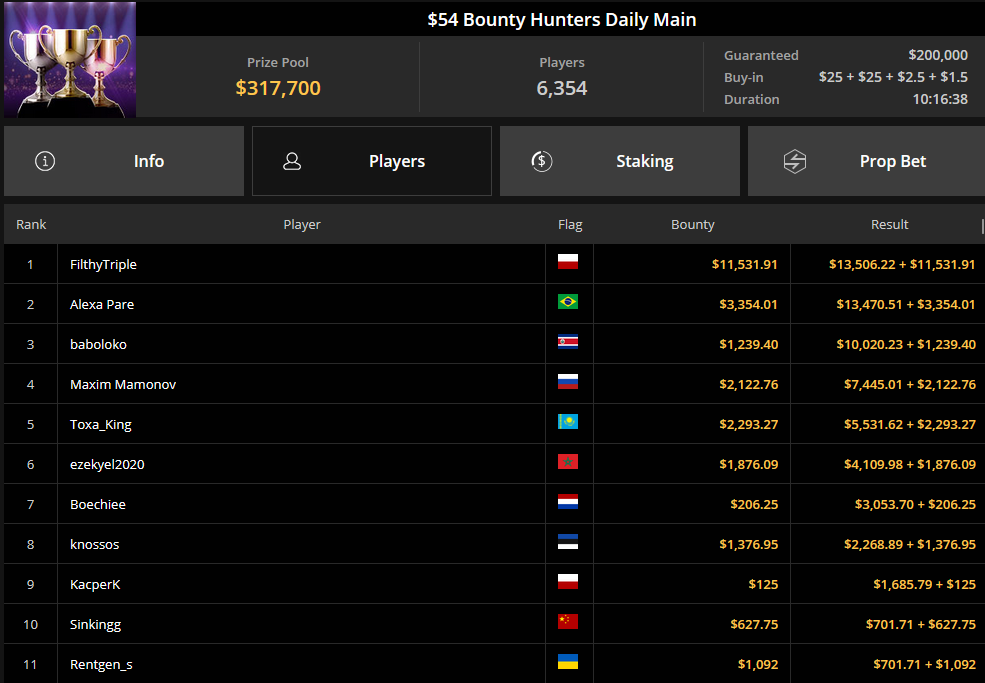985x683 pixels.
Task: Click the Staking dollar icon
Action: pyautogui.click(x=541, y=161)
